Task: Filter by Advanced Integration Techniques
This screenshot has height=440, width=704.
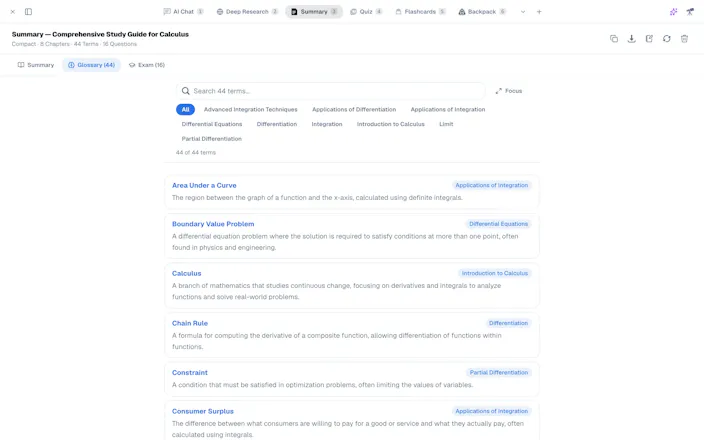Action: click(251, 110)
